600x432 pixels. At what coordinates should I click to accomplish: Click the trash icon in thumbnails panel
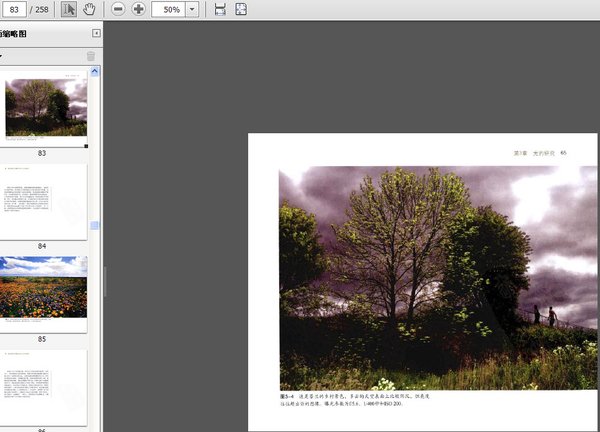(x=91, y=56)
